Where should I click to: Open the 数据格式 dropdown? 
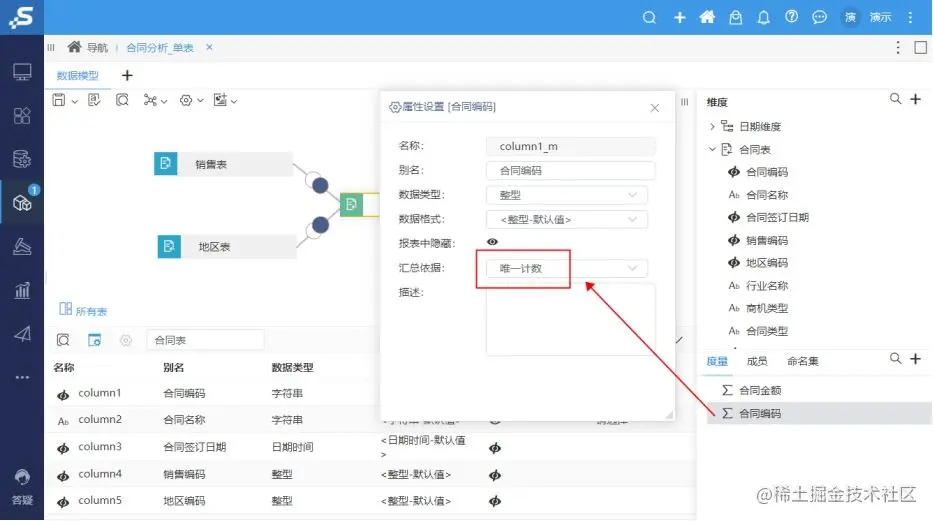pos(566,219)
